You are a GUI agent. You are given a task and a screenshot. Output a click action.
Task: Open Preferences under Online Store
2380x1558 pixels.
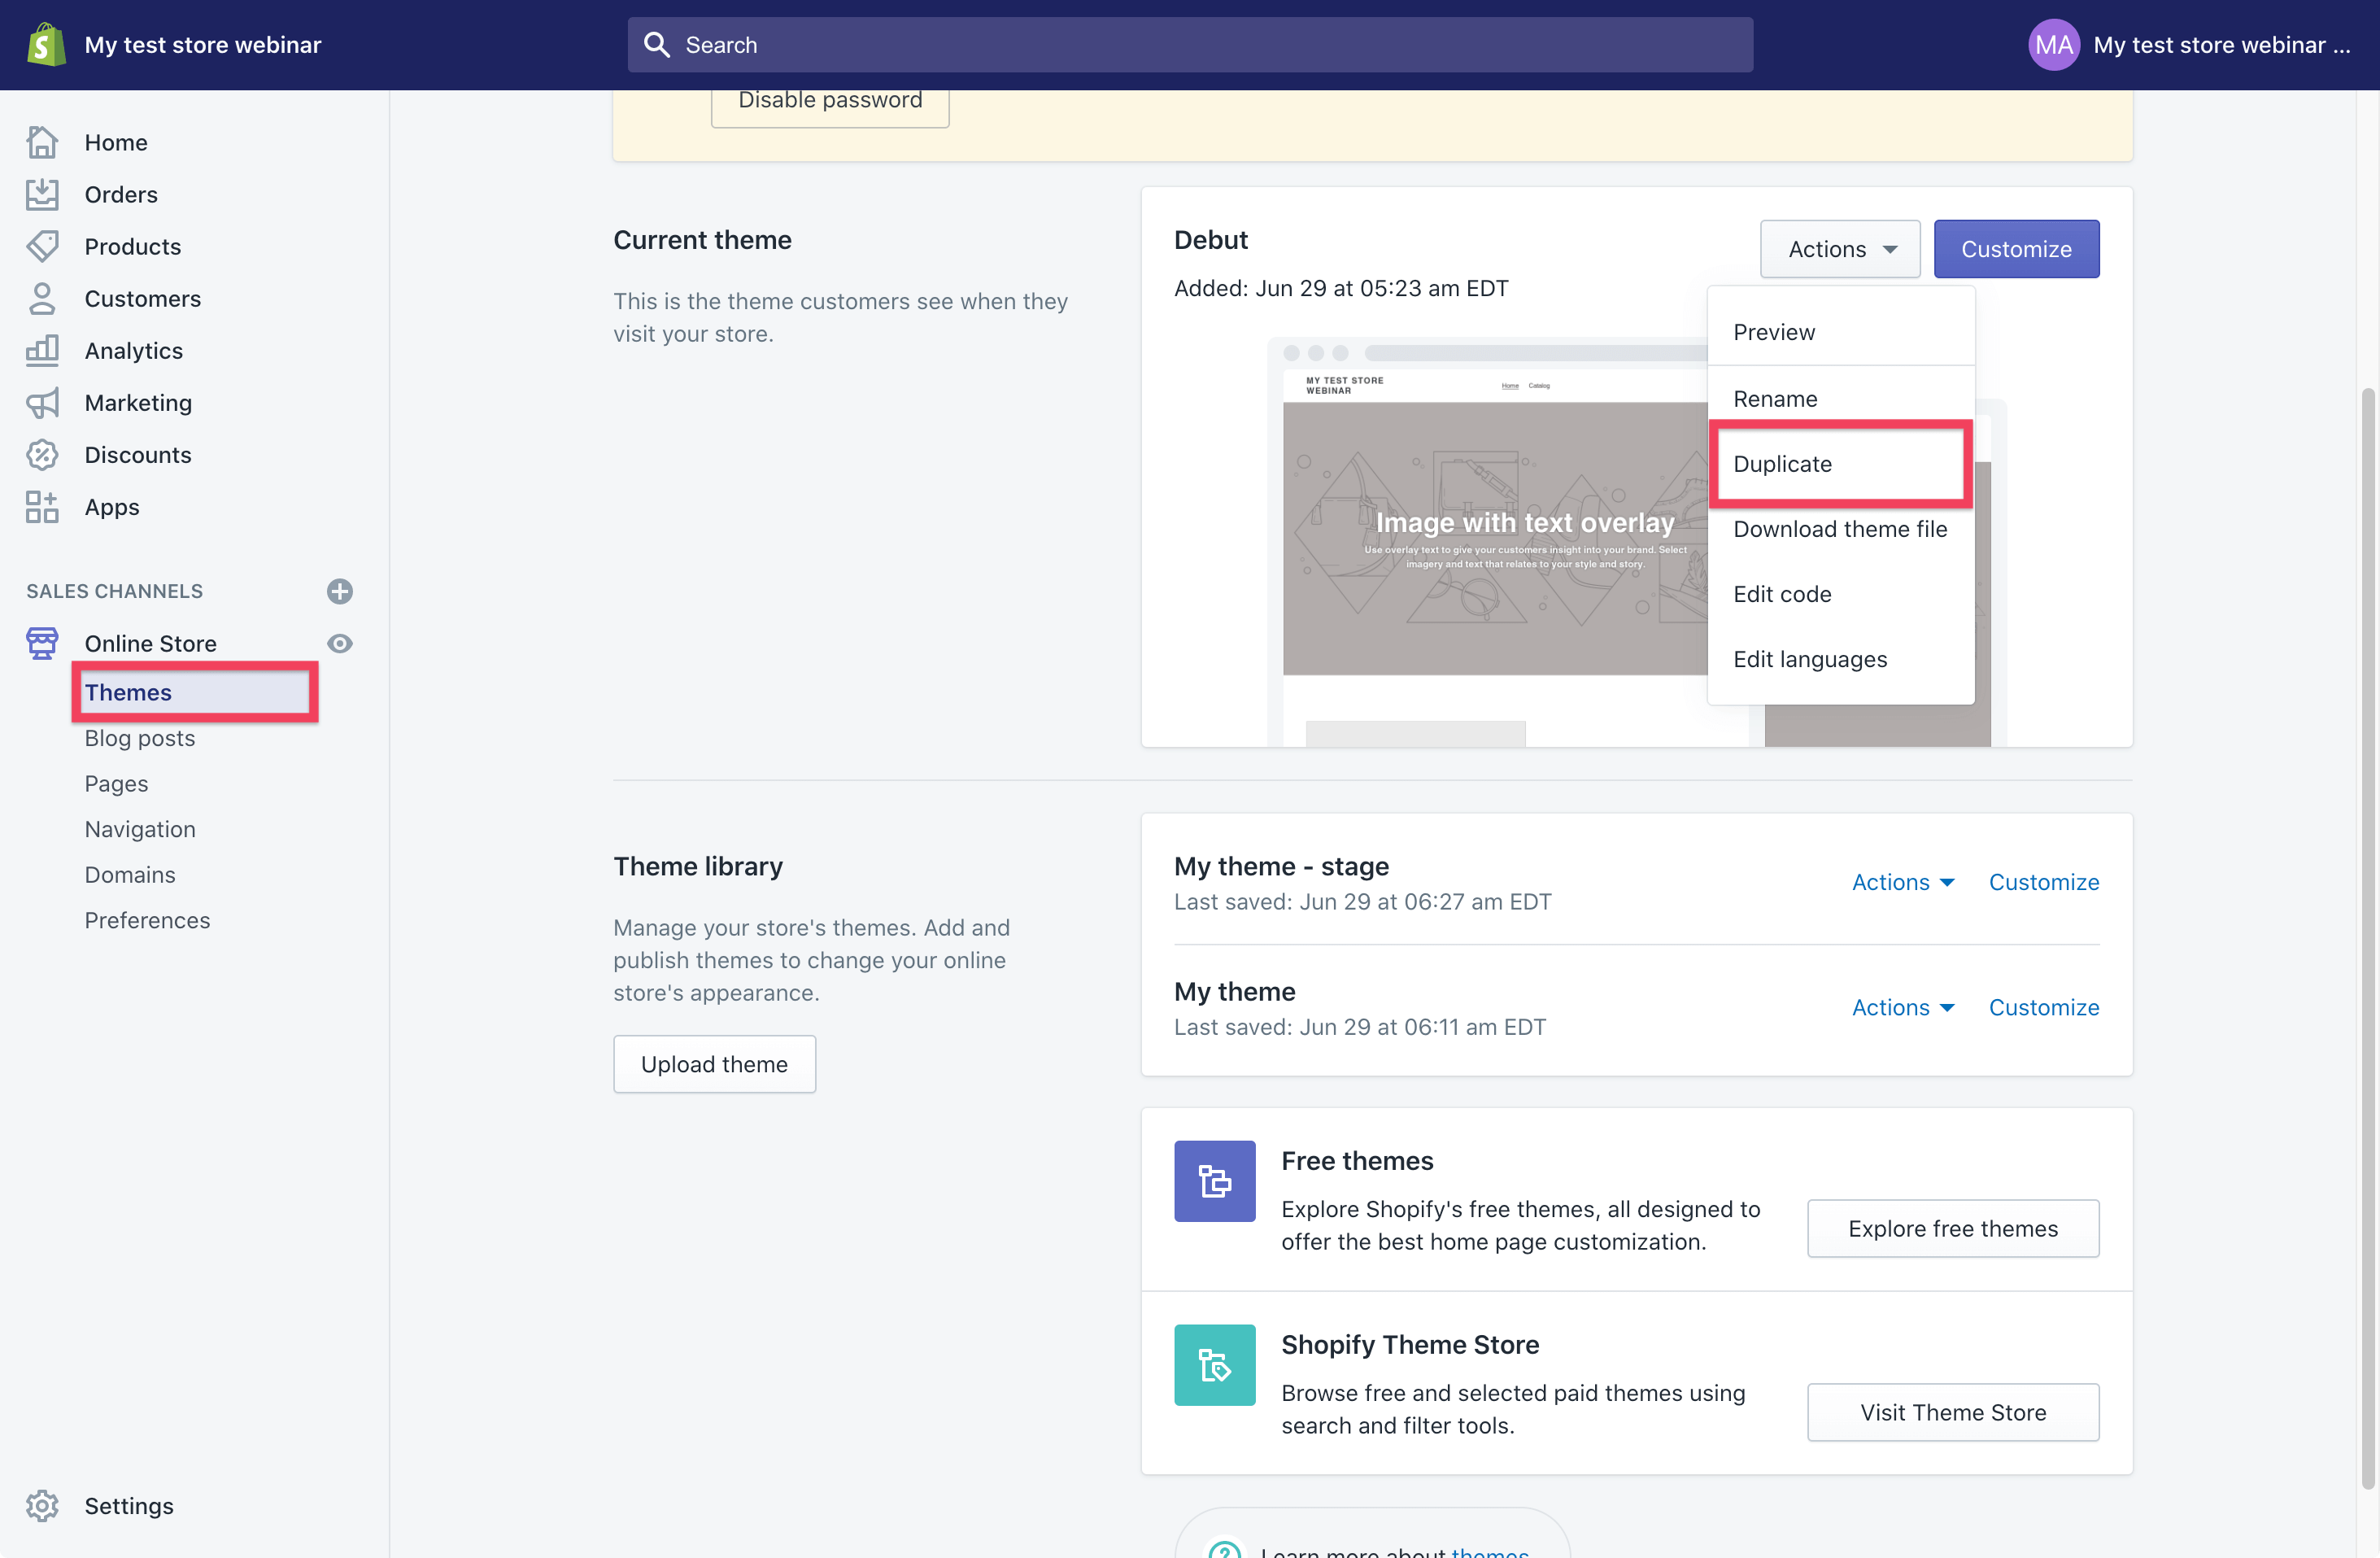pos(147,920)
